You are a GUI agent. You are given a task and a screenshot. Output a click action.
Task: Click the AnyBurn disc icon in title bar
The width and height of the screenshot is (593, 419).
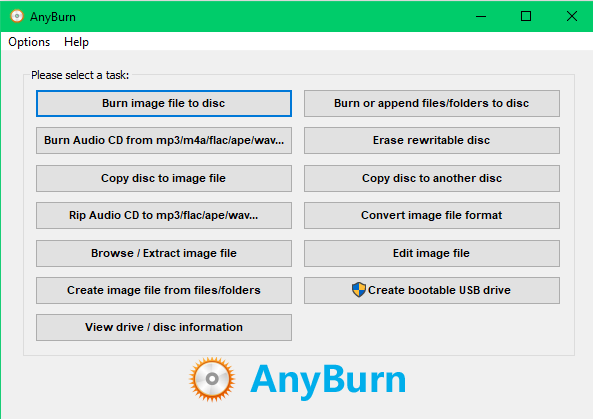pyautogui.click(x=17, y=16)
